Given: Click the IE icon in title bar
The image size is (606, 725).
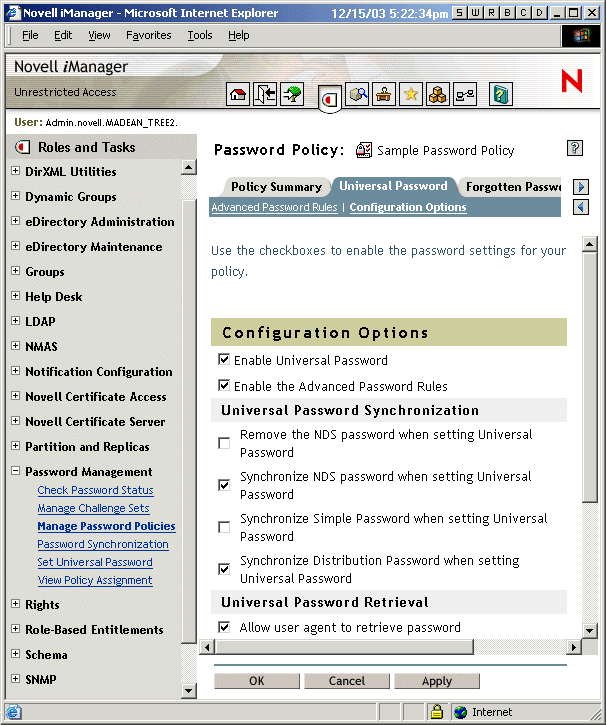Looking at the screenshot, I should (13, 12).
